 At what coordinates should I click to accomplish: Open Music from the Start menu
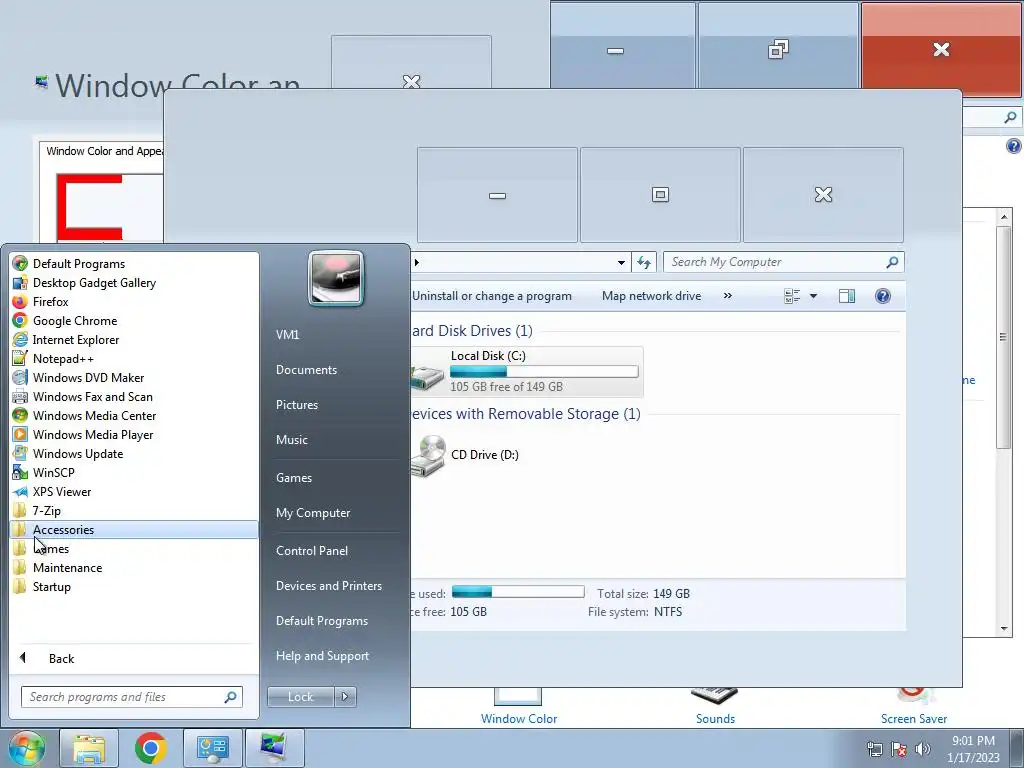tap(292, 440)
